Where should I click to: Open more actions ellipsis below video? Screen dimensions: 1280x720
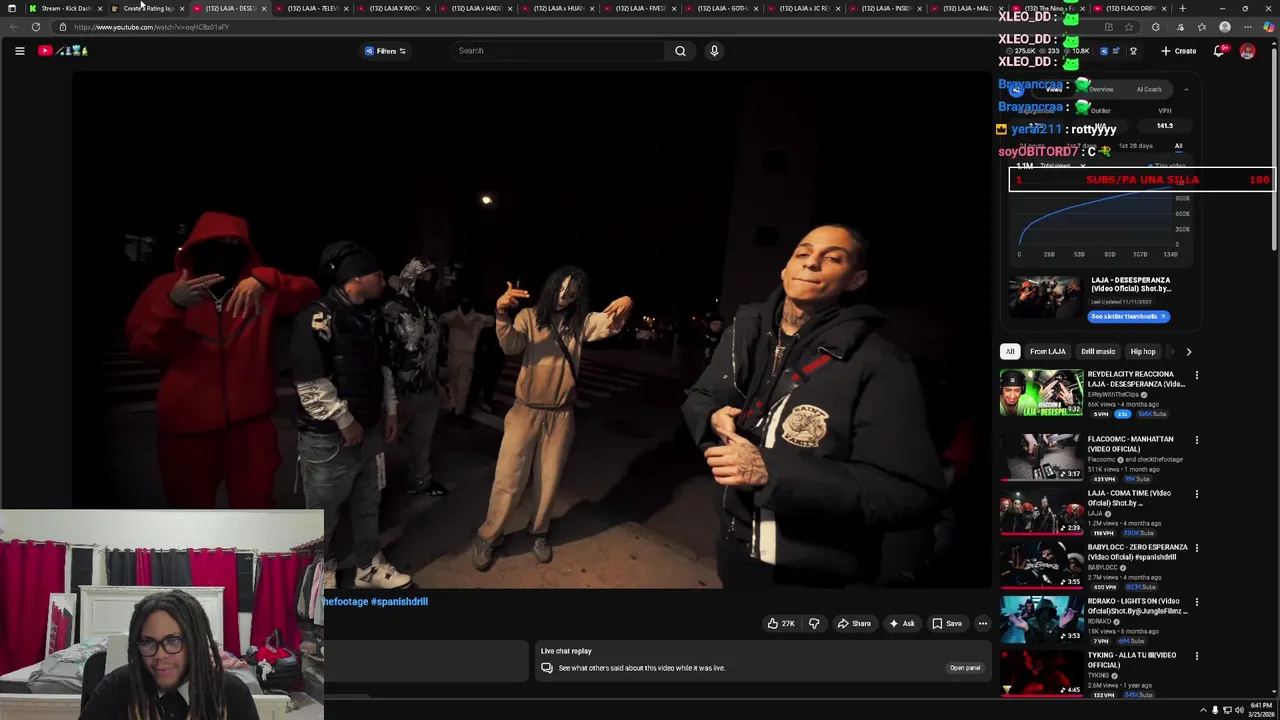pyautogui.click(x=983, y=624)
